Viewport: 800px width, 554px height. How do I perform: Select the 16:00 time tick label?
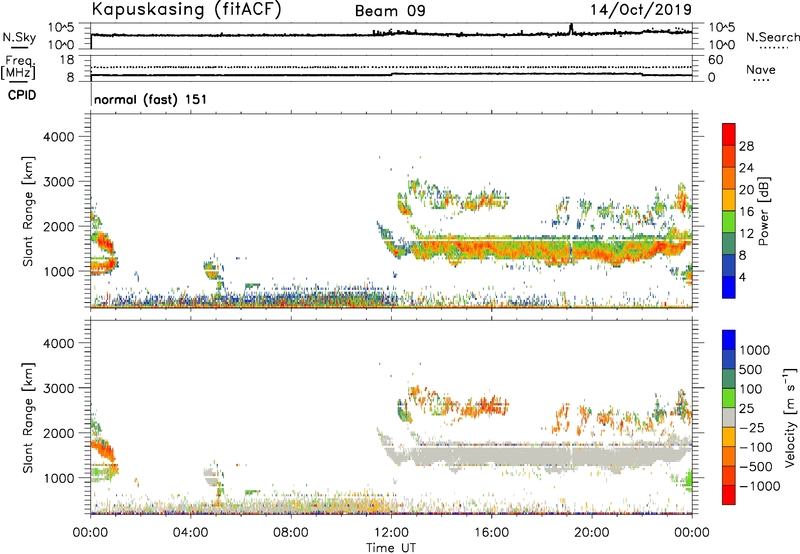click(491, 533)
